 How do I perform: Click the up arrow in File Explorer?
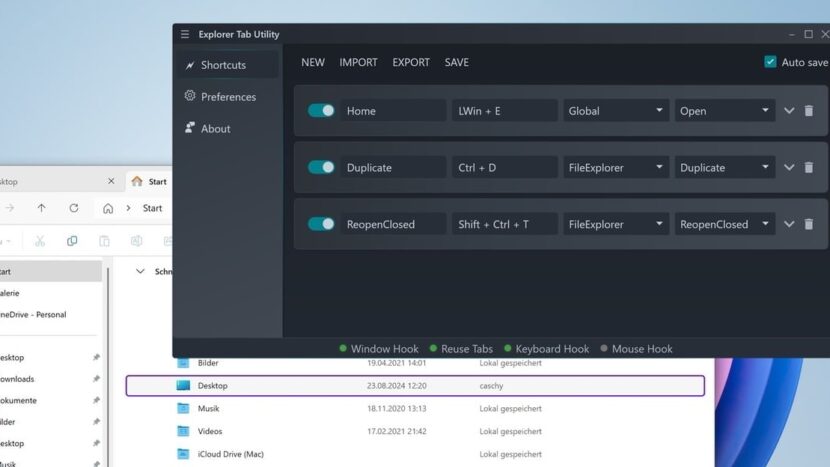pos(41,208)
